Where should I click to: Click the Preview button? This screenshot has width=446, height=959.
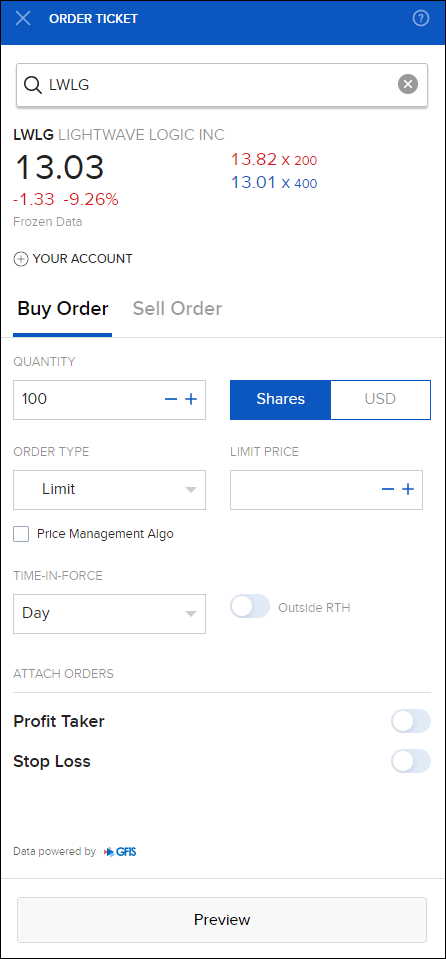[x=222, y=920]
